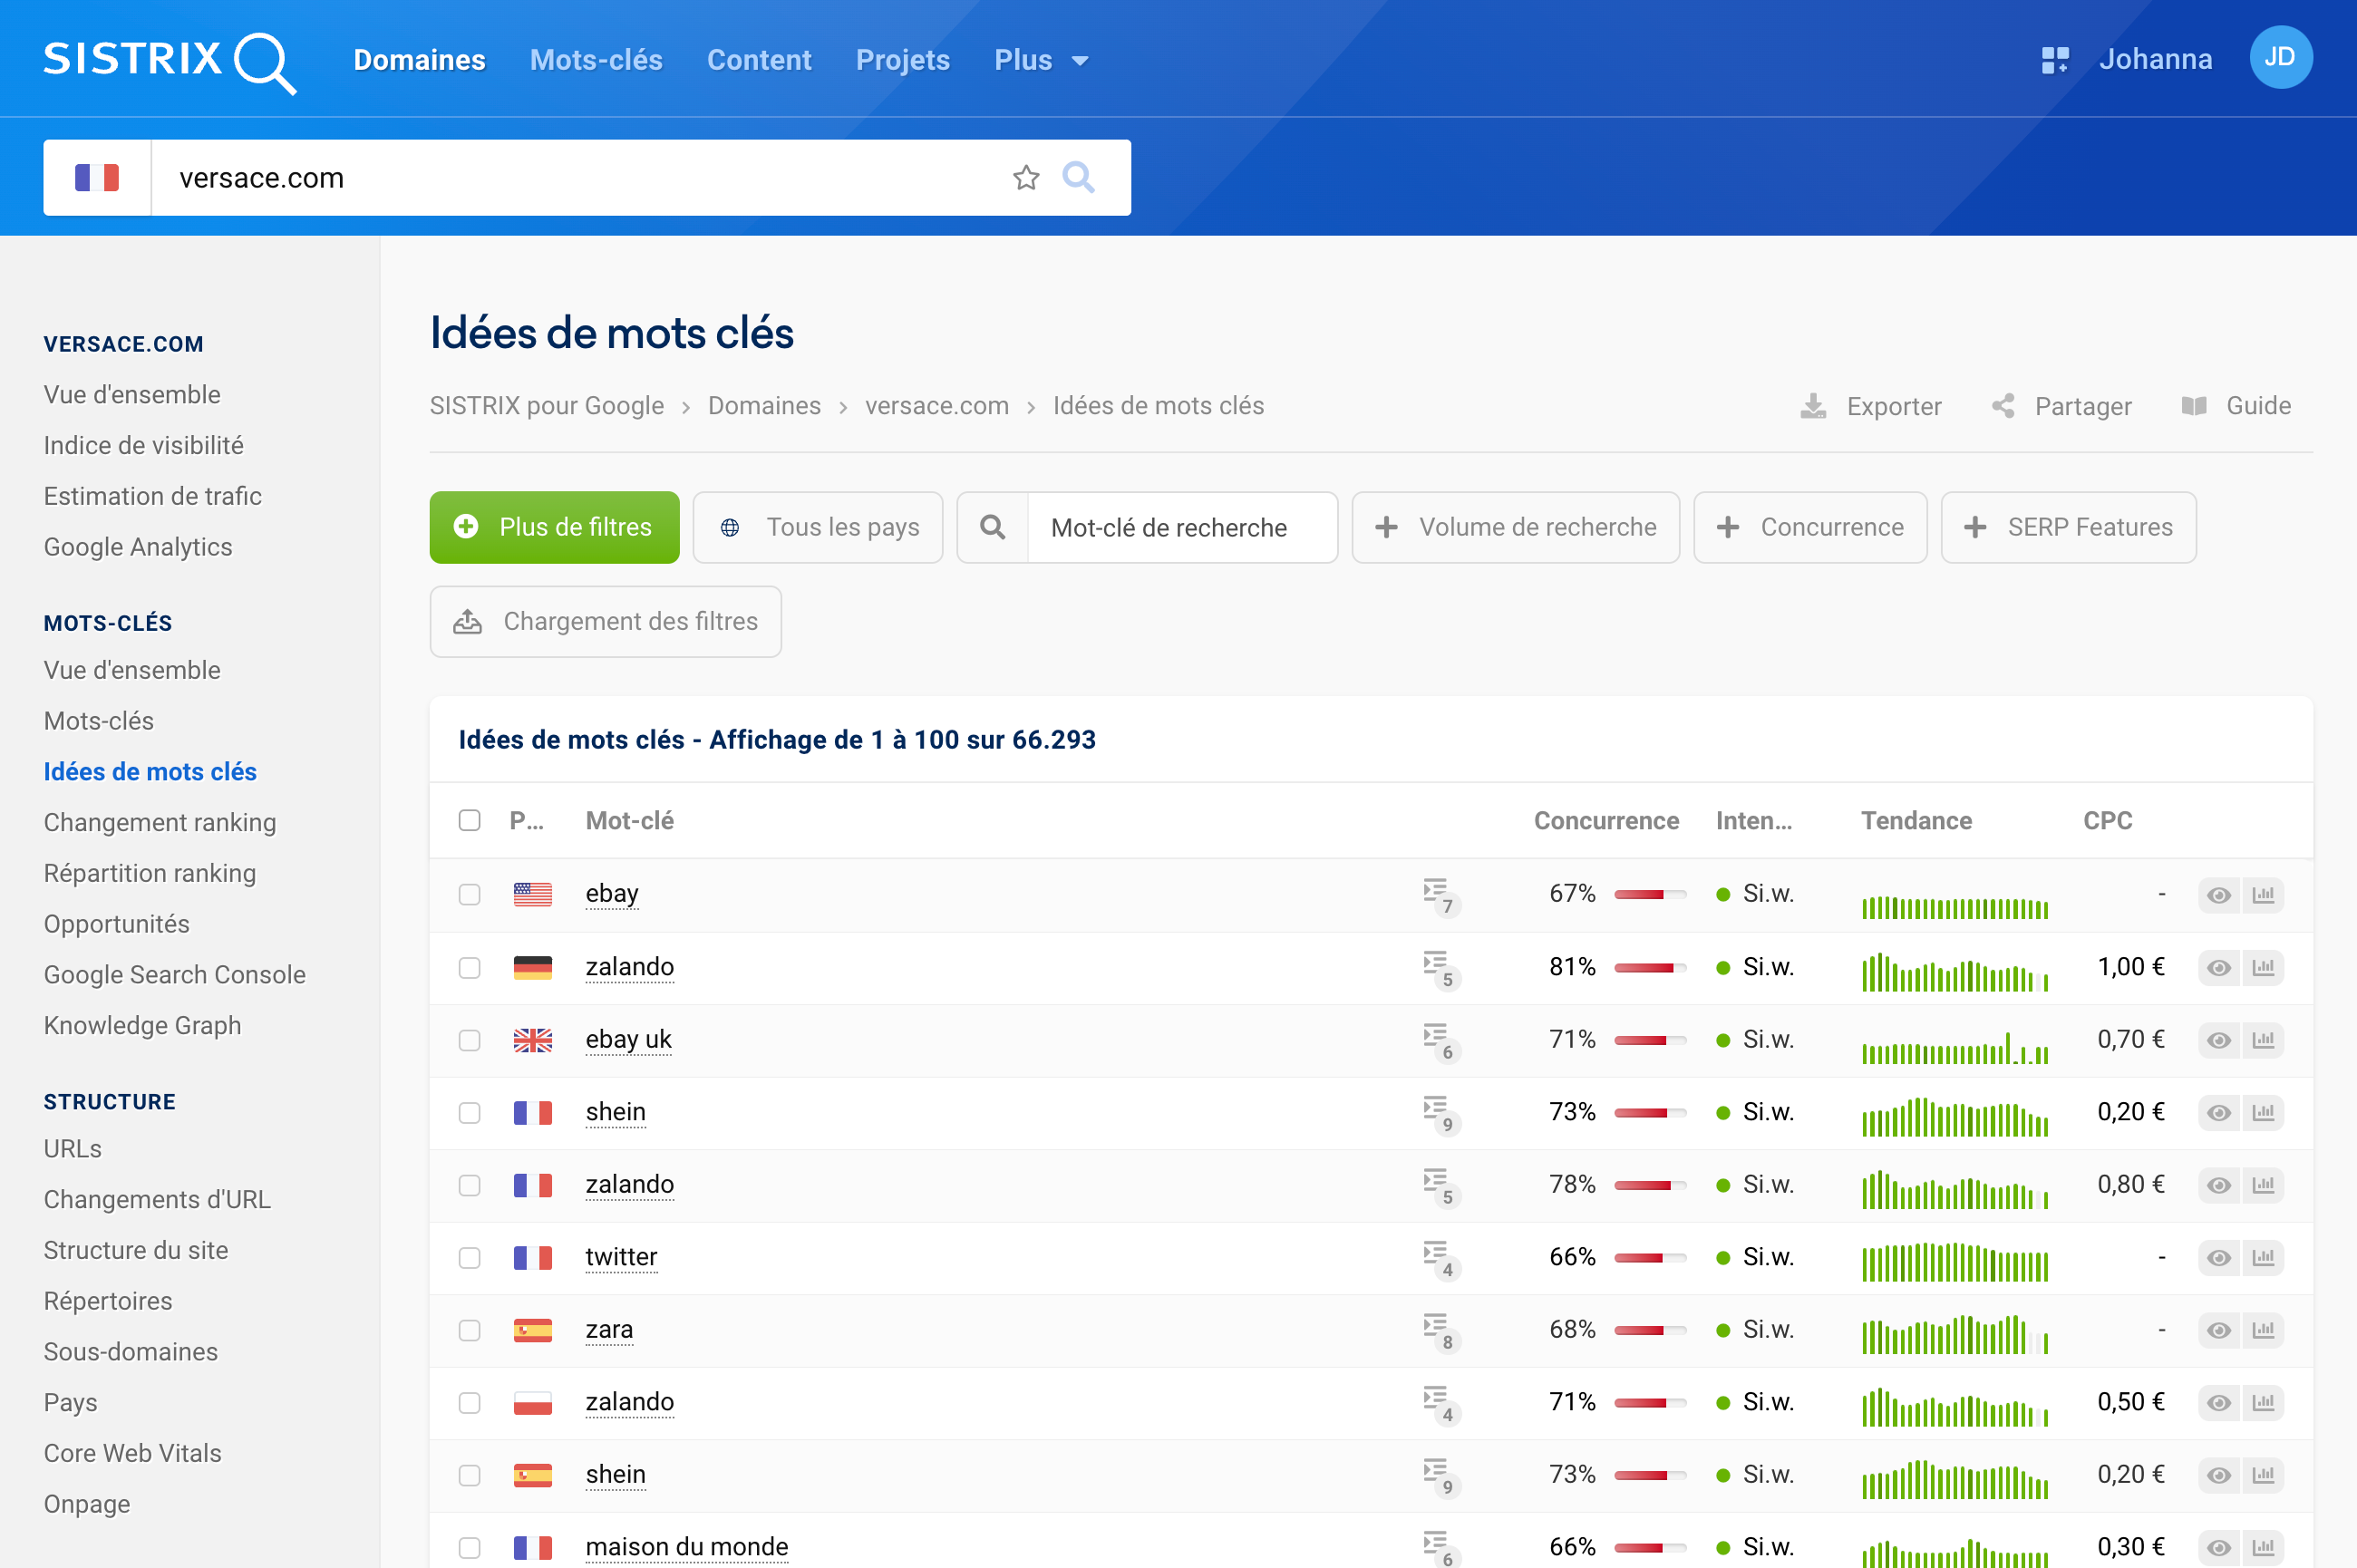This screenshot has width=2357, height=1568.
Task: Open the Projets tab
Action: point(902,60)
